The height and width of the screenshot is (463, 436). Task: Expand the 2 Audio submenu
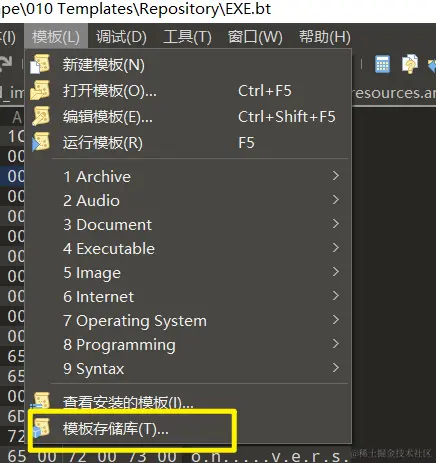pos(188,200)
